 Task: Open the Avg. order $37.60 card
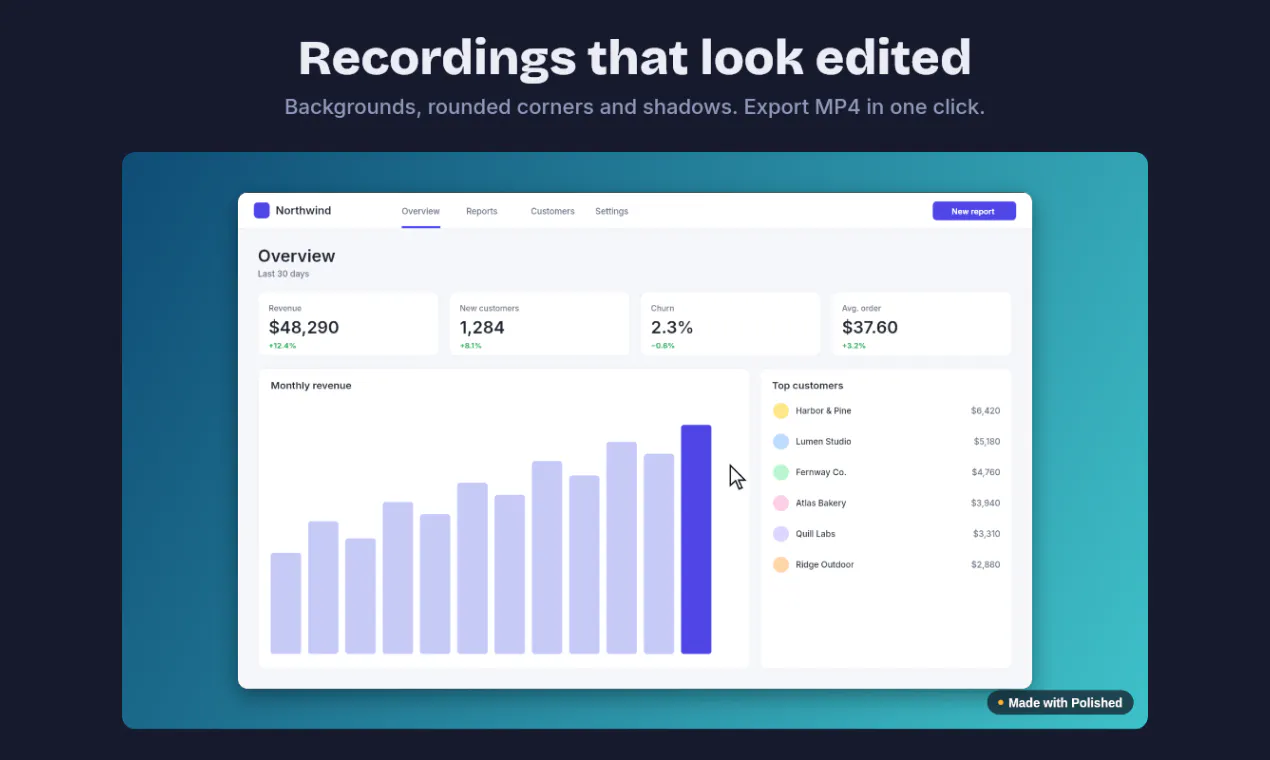(921, 324)
